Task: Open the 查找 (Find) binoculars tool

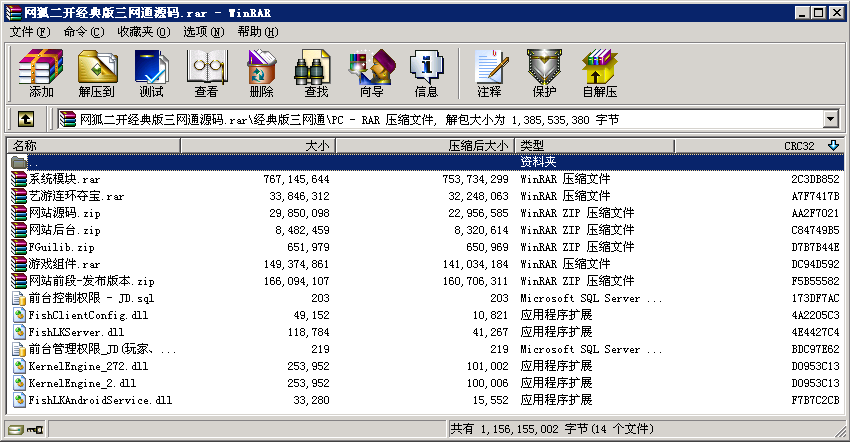Action: pos(316,73)
